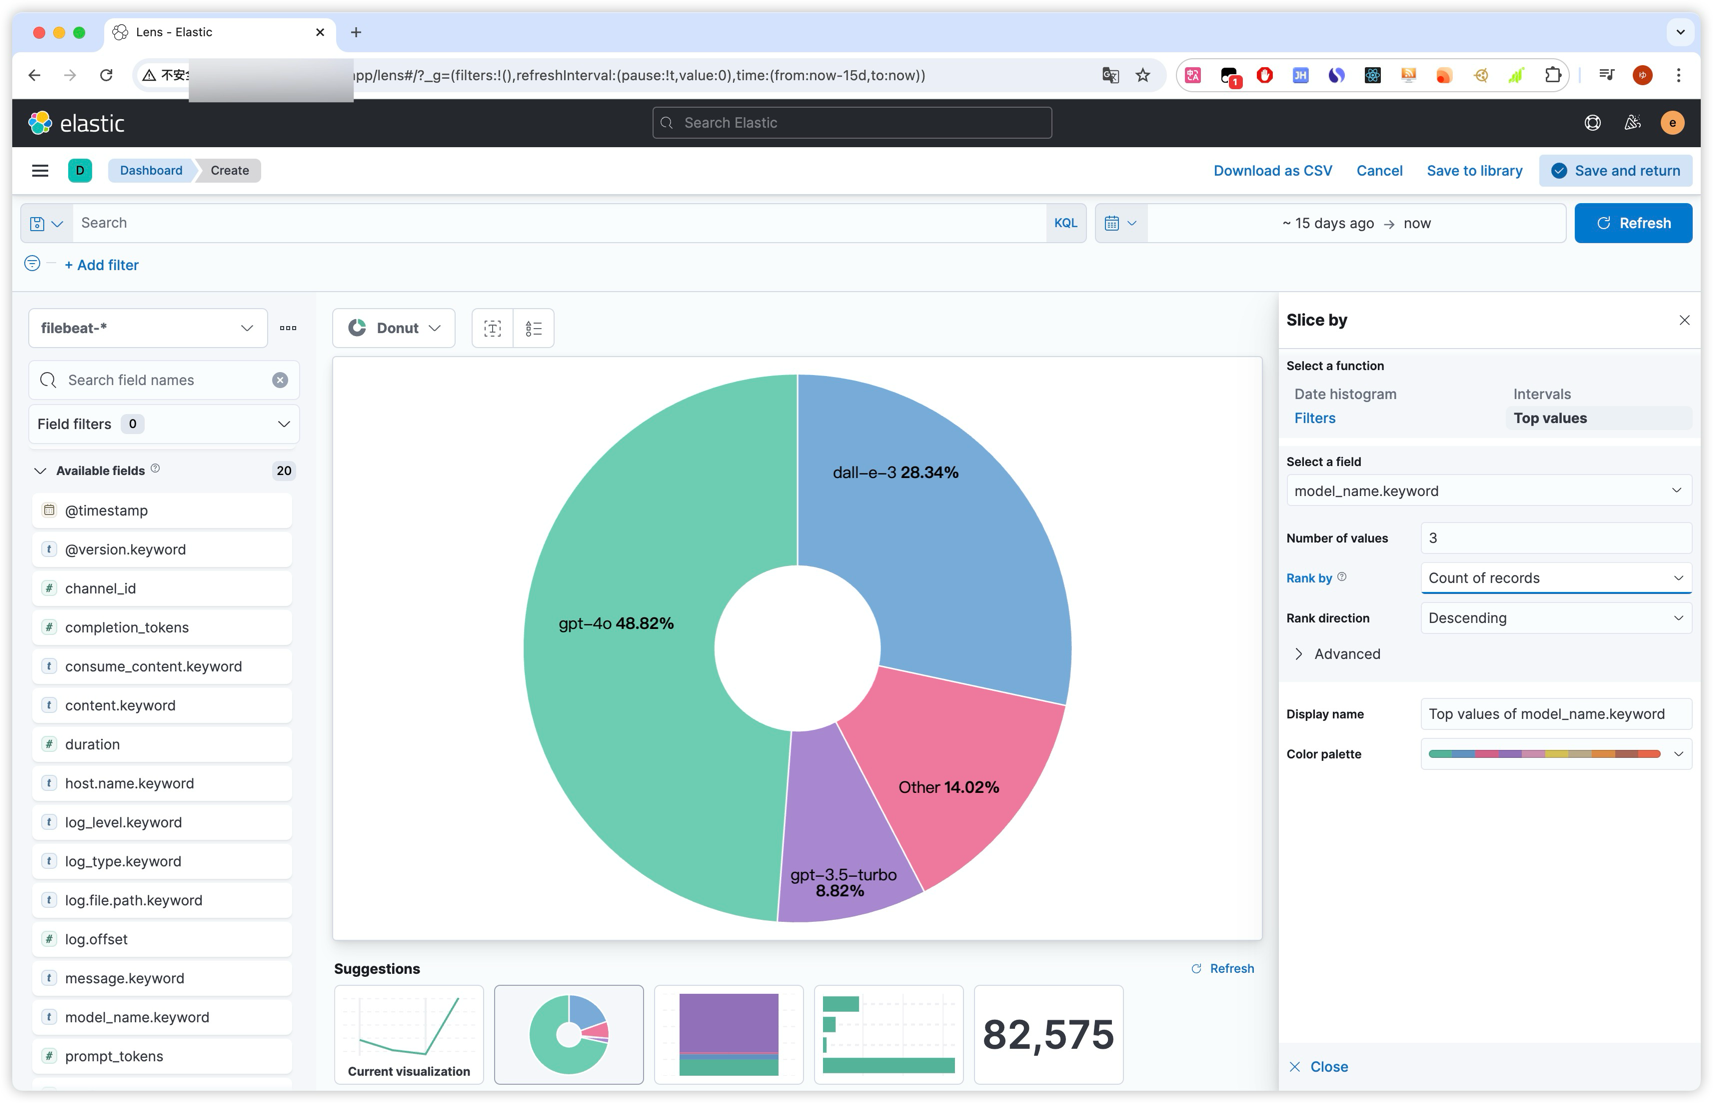Open the Color palette picker
Image resolution: width=1713 pixels, height=1103 pixels.
[1556, 754]
